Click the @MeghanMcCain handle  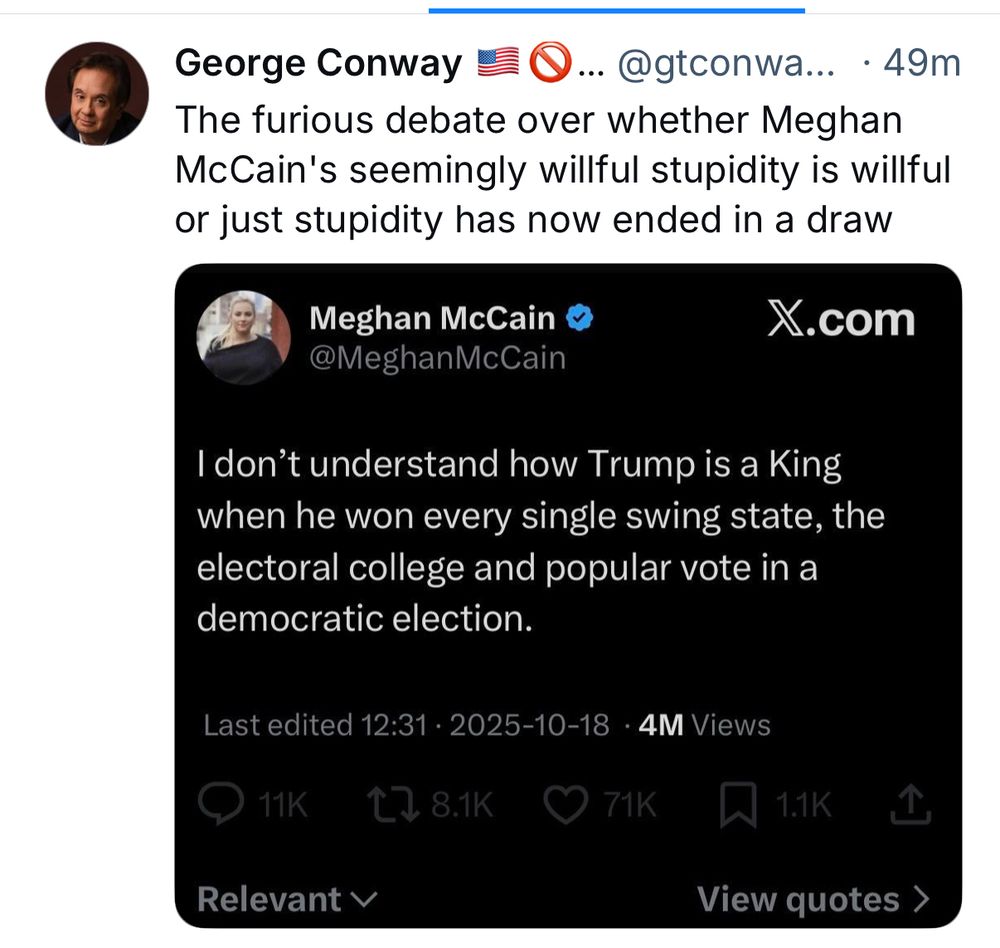click(x=437, y=358)
